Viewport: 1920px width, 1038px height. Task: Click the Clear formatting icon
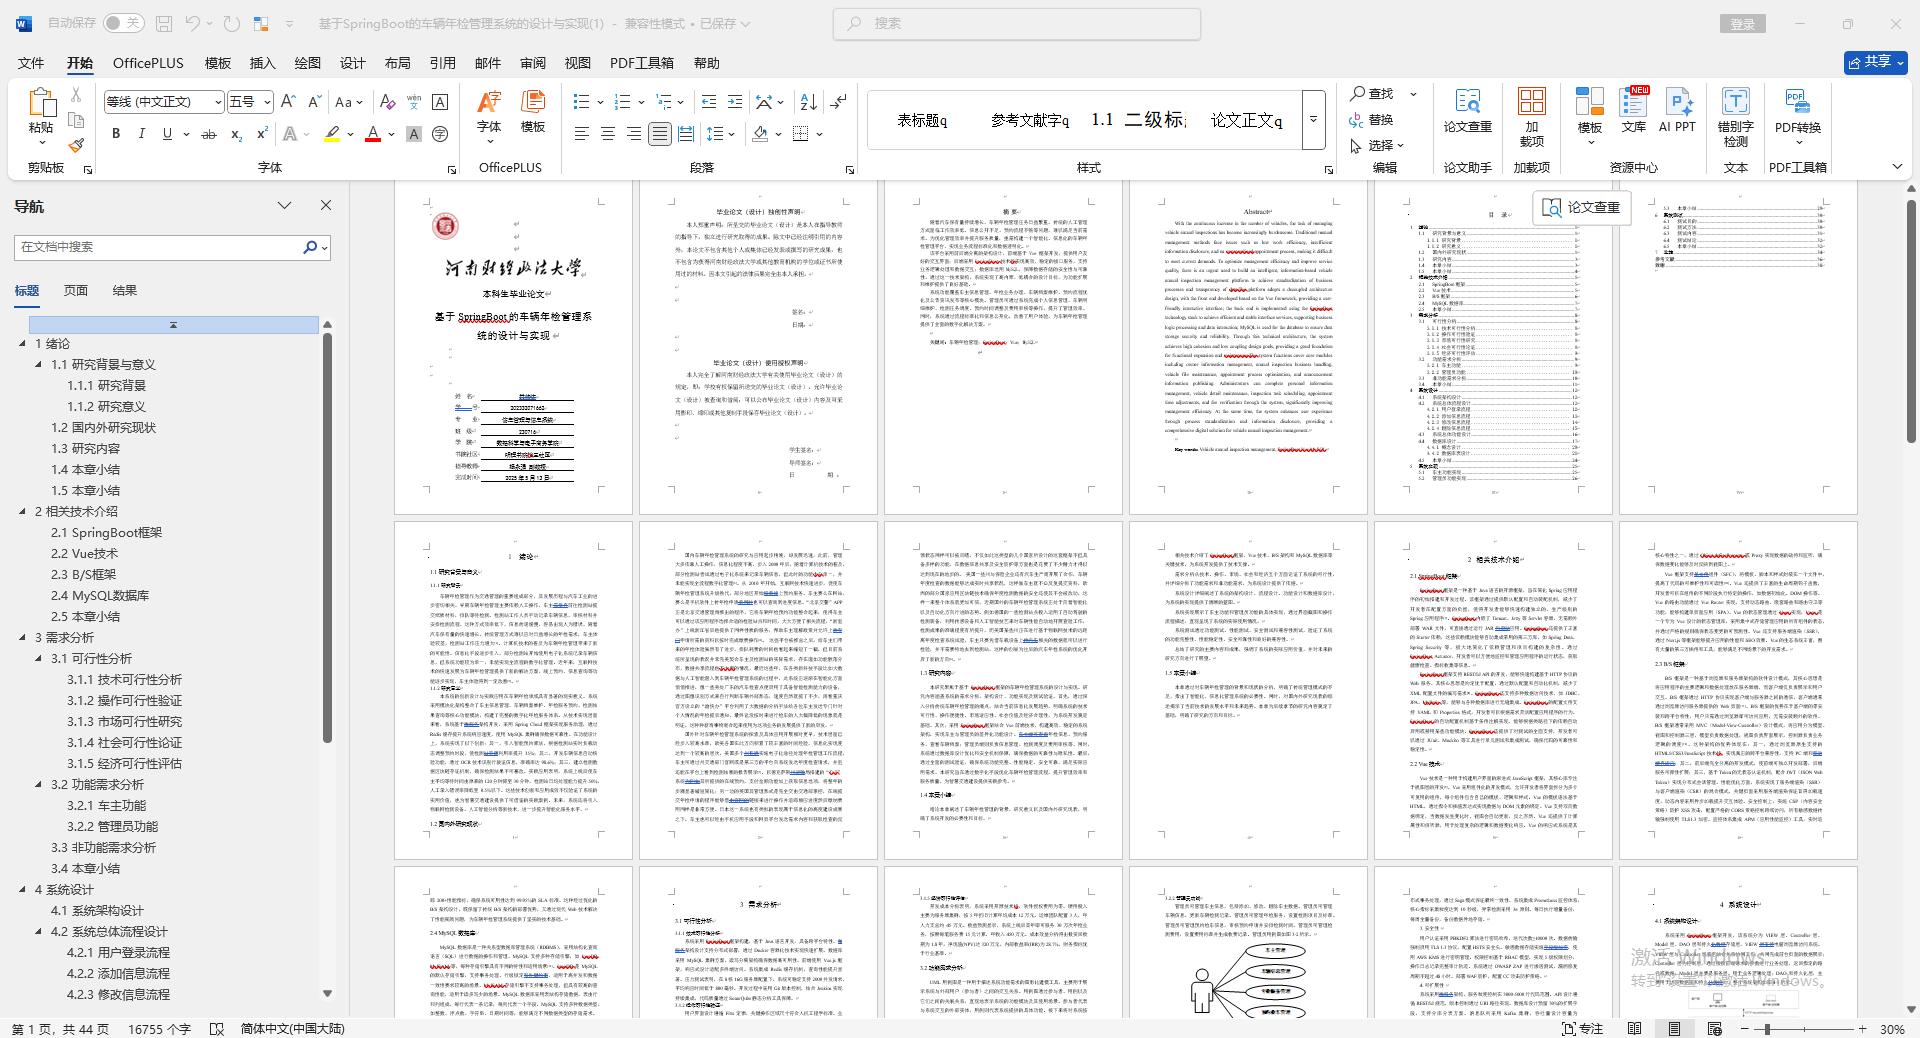[388, 102]
